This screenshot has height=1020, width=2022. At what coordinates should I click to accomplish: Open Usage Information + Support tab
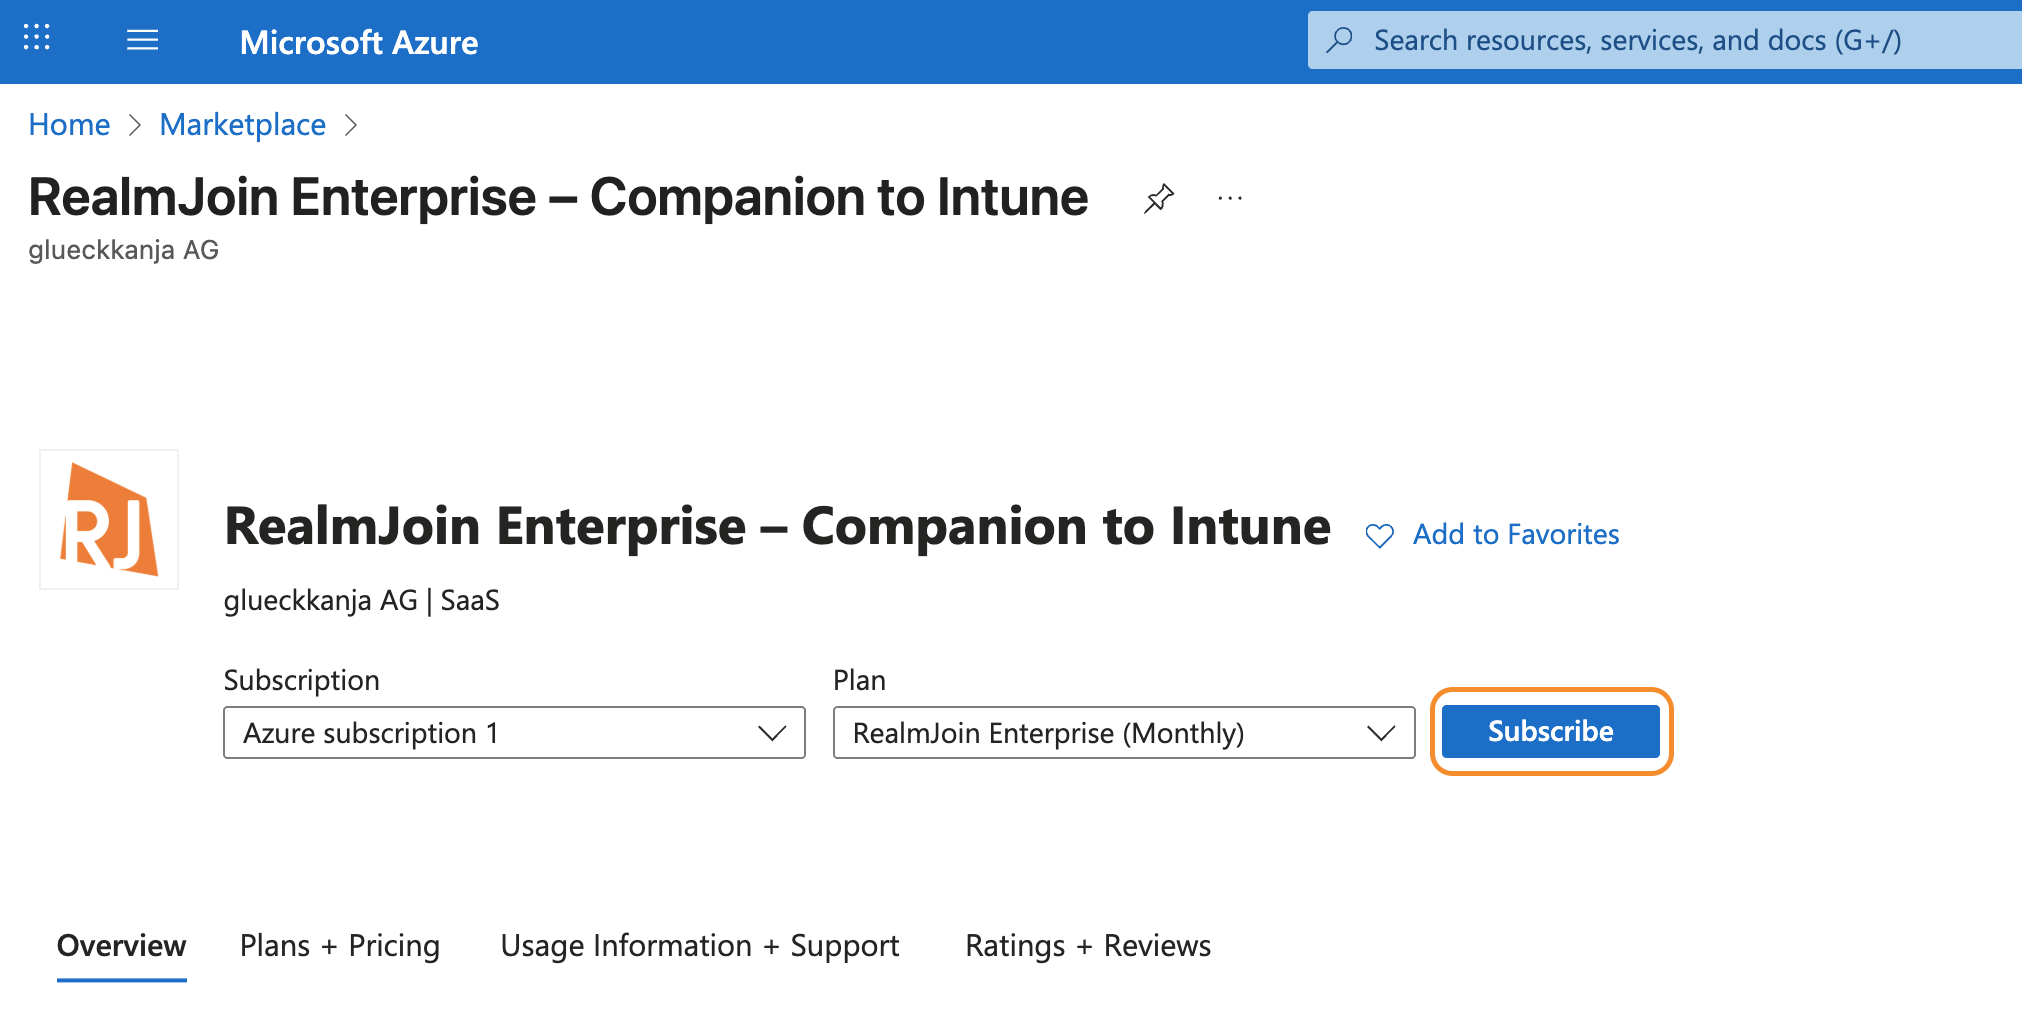pos(699,946)
